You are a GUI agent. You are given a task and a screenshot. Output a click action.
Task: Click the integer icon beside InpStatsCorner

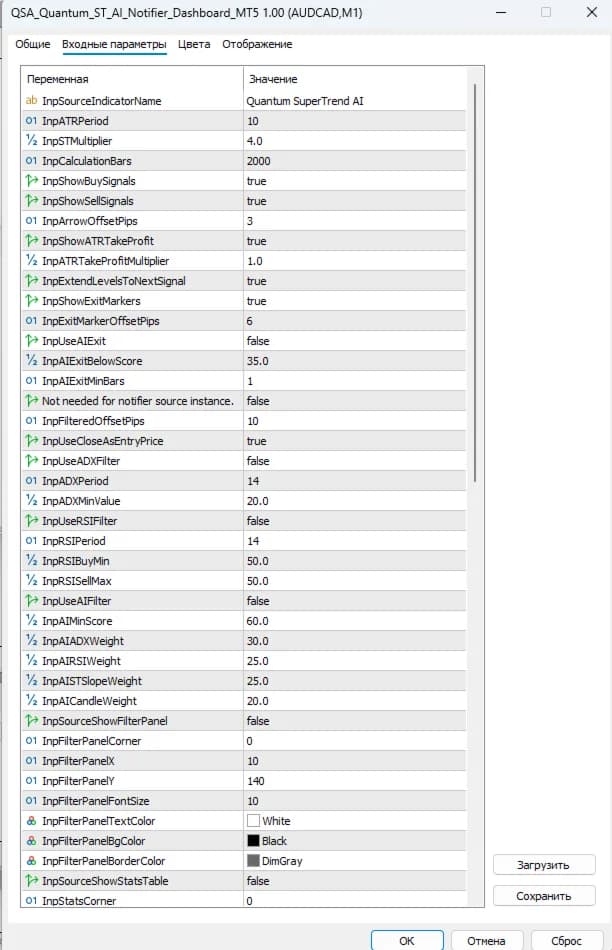pos(32,900)
